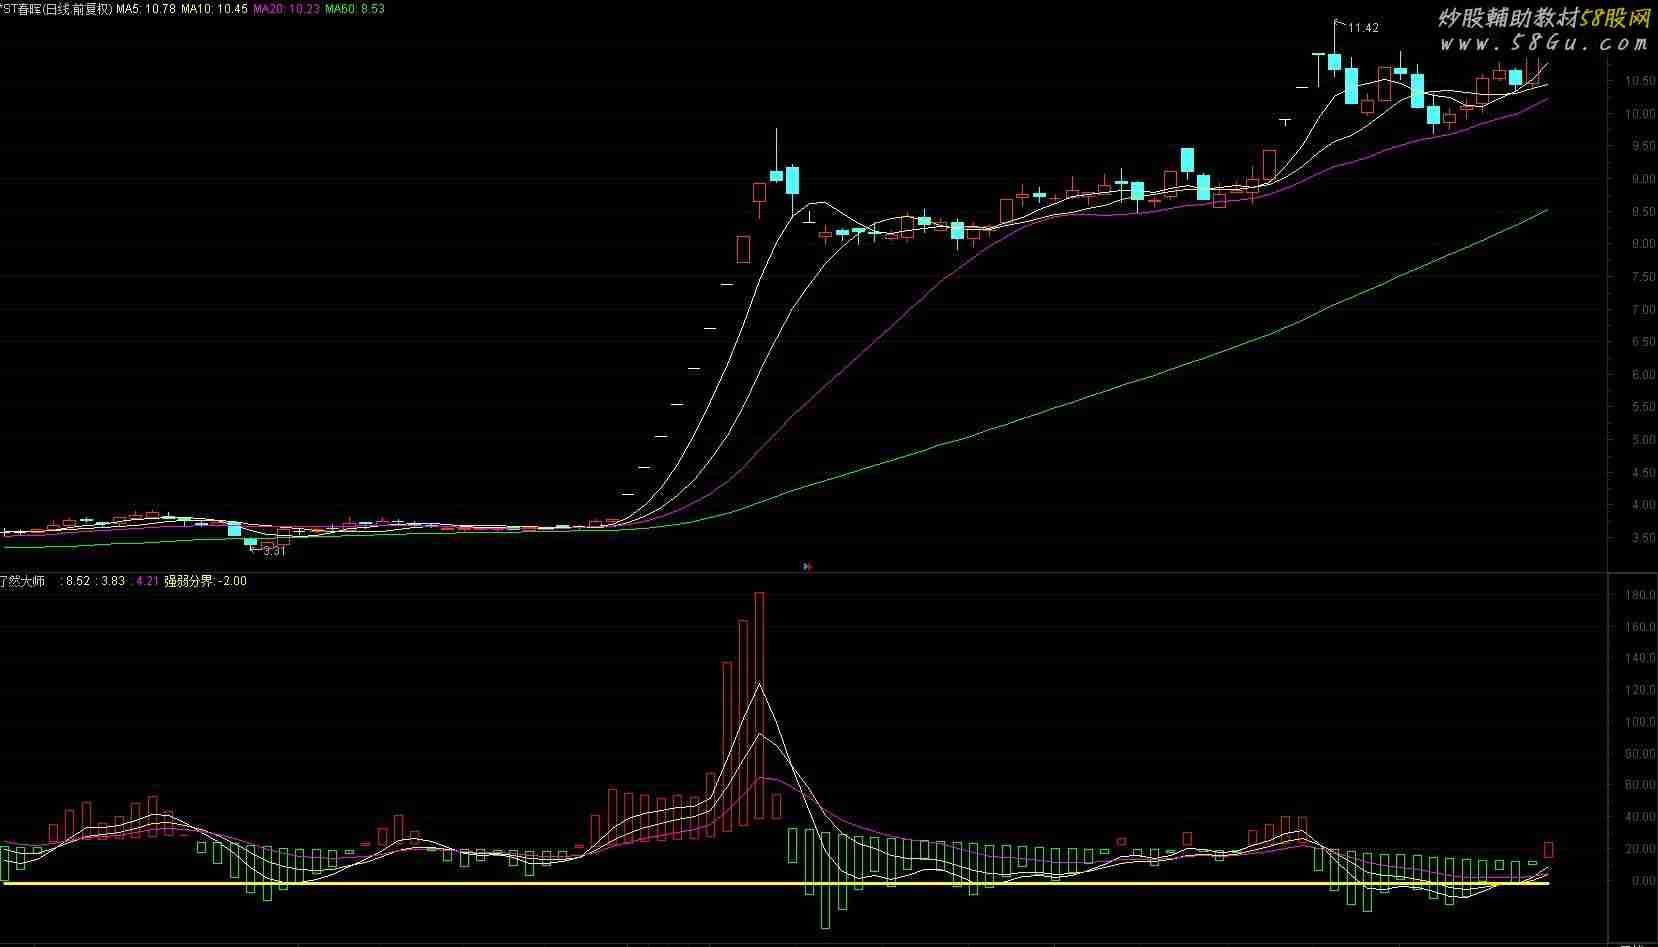Click the 3.31 low price annotation
Screen dimensions: 1658x947
274,551
